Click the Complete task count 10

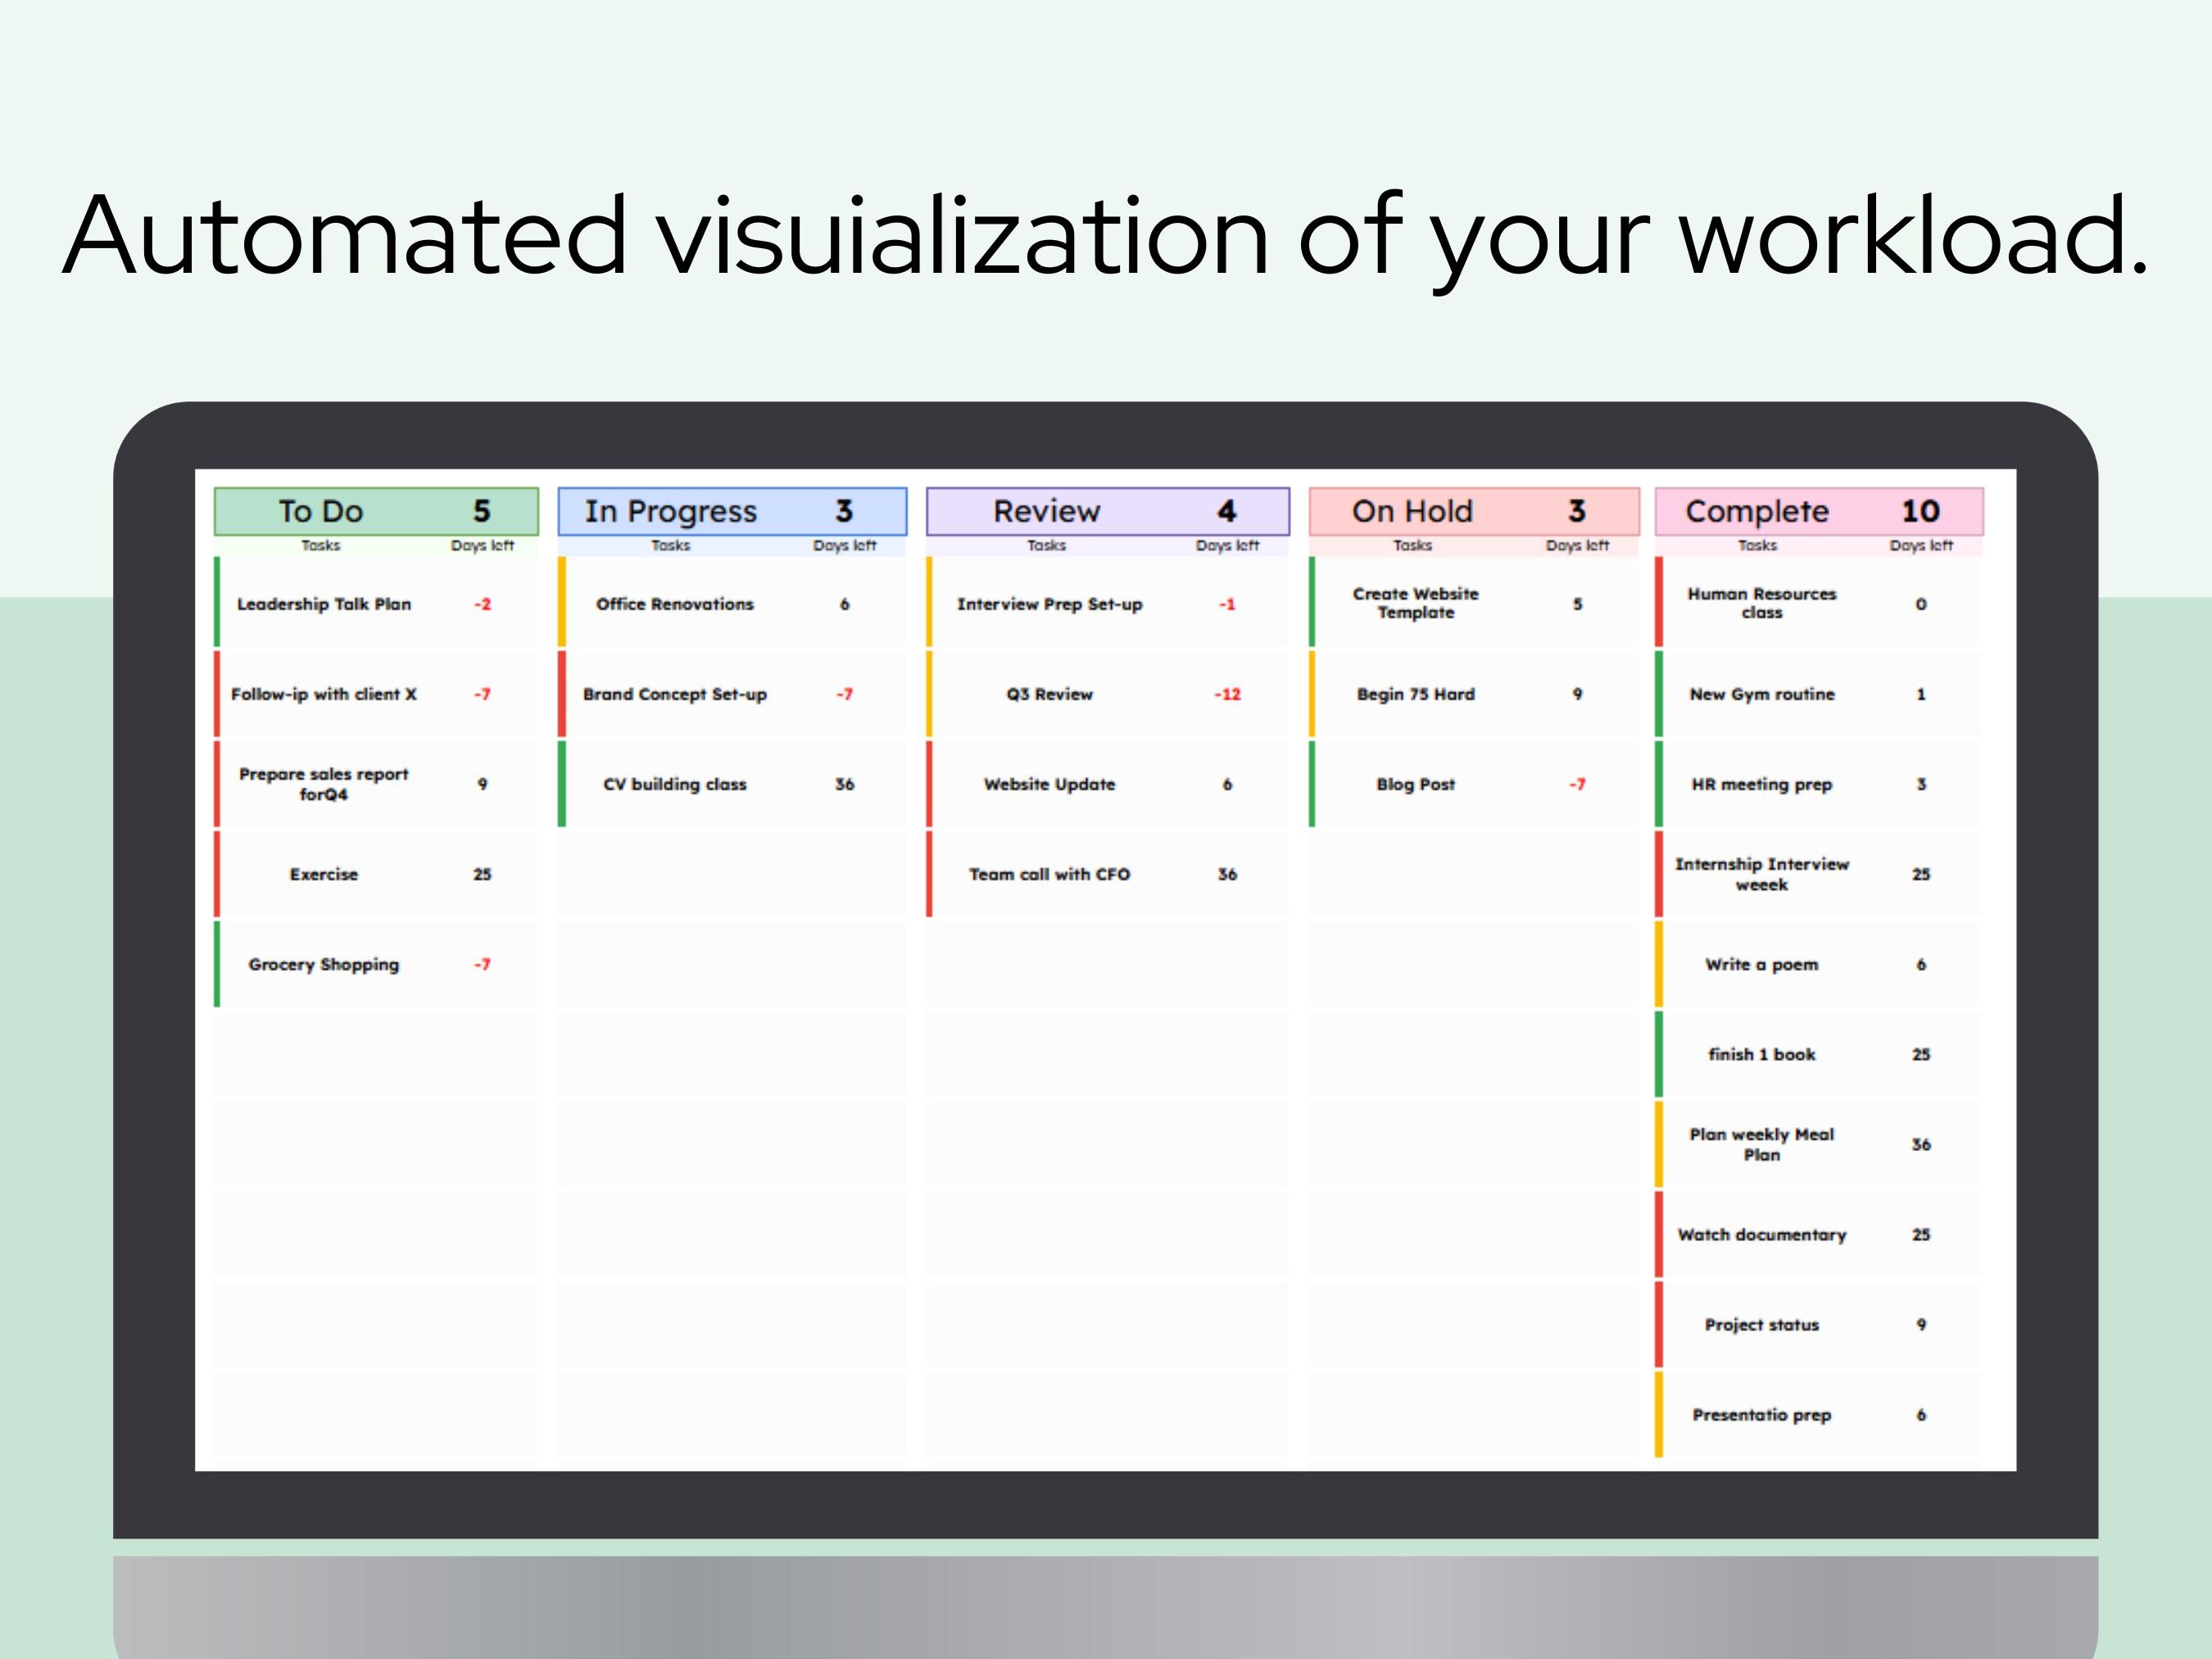tap(1921, 511)
